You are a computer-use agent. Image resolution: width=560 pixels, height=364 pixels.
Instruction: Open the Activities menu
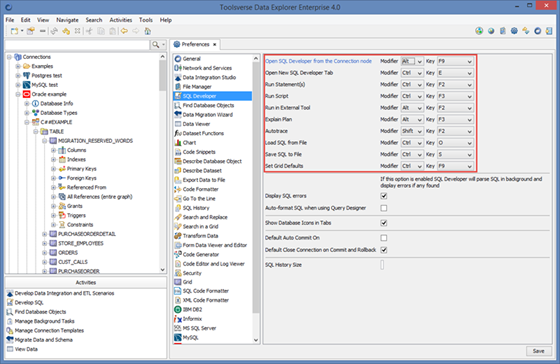pos(121,20)
